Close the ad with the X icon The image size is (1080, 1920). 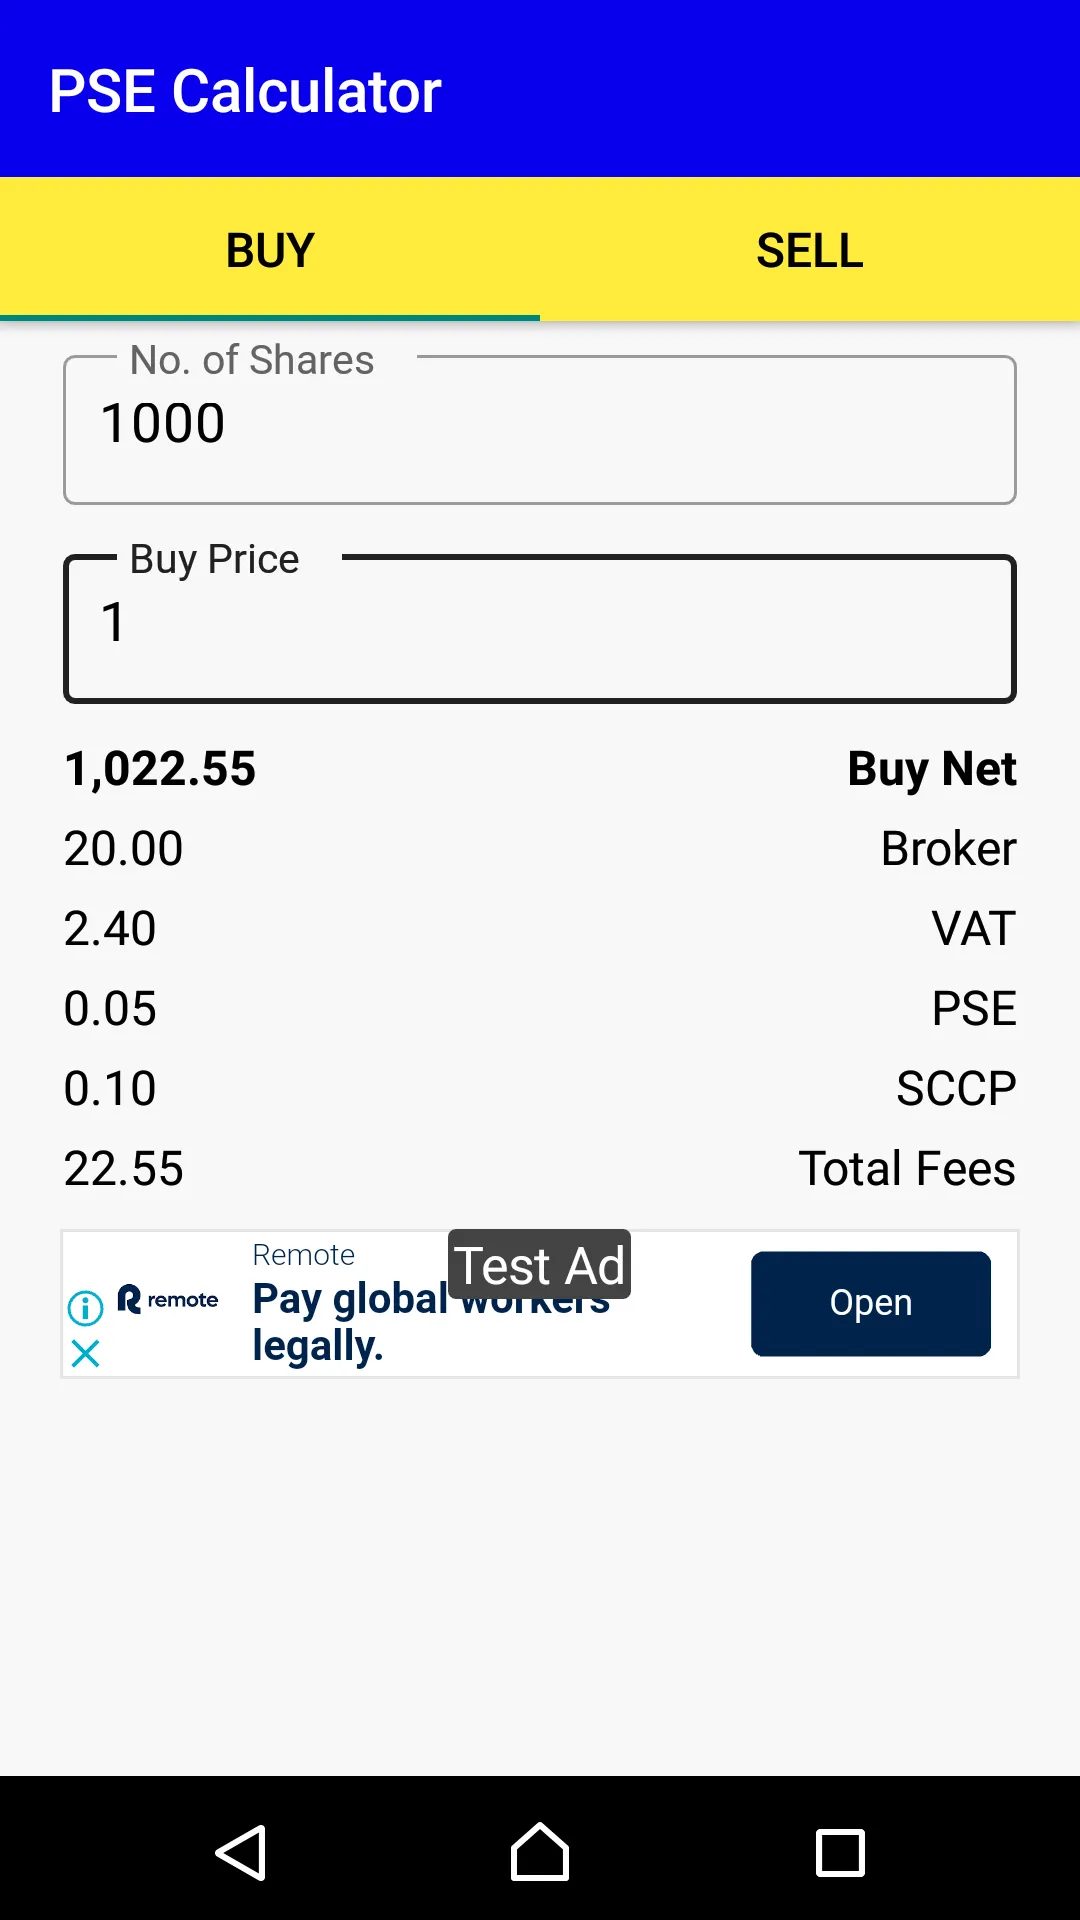(86, 1354)
